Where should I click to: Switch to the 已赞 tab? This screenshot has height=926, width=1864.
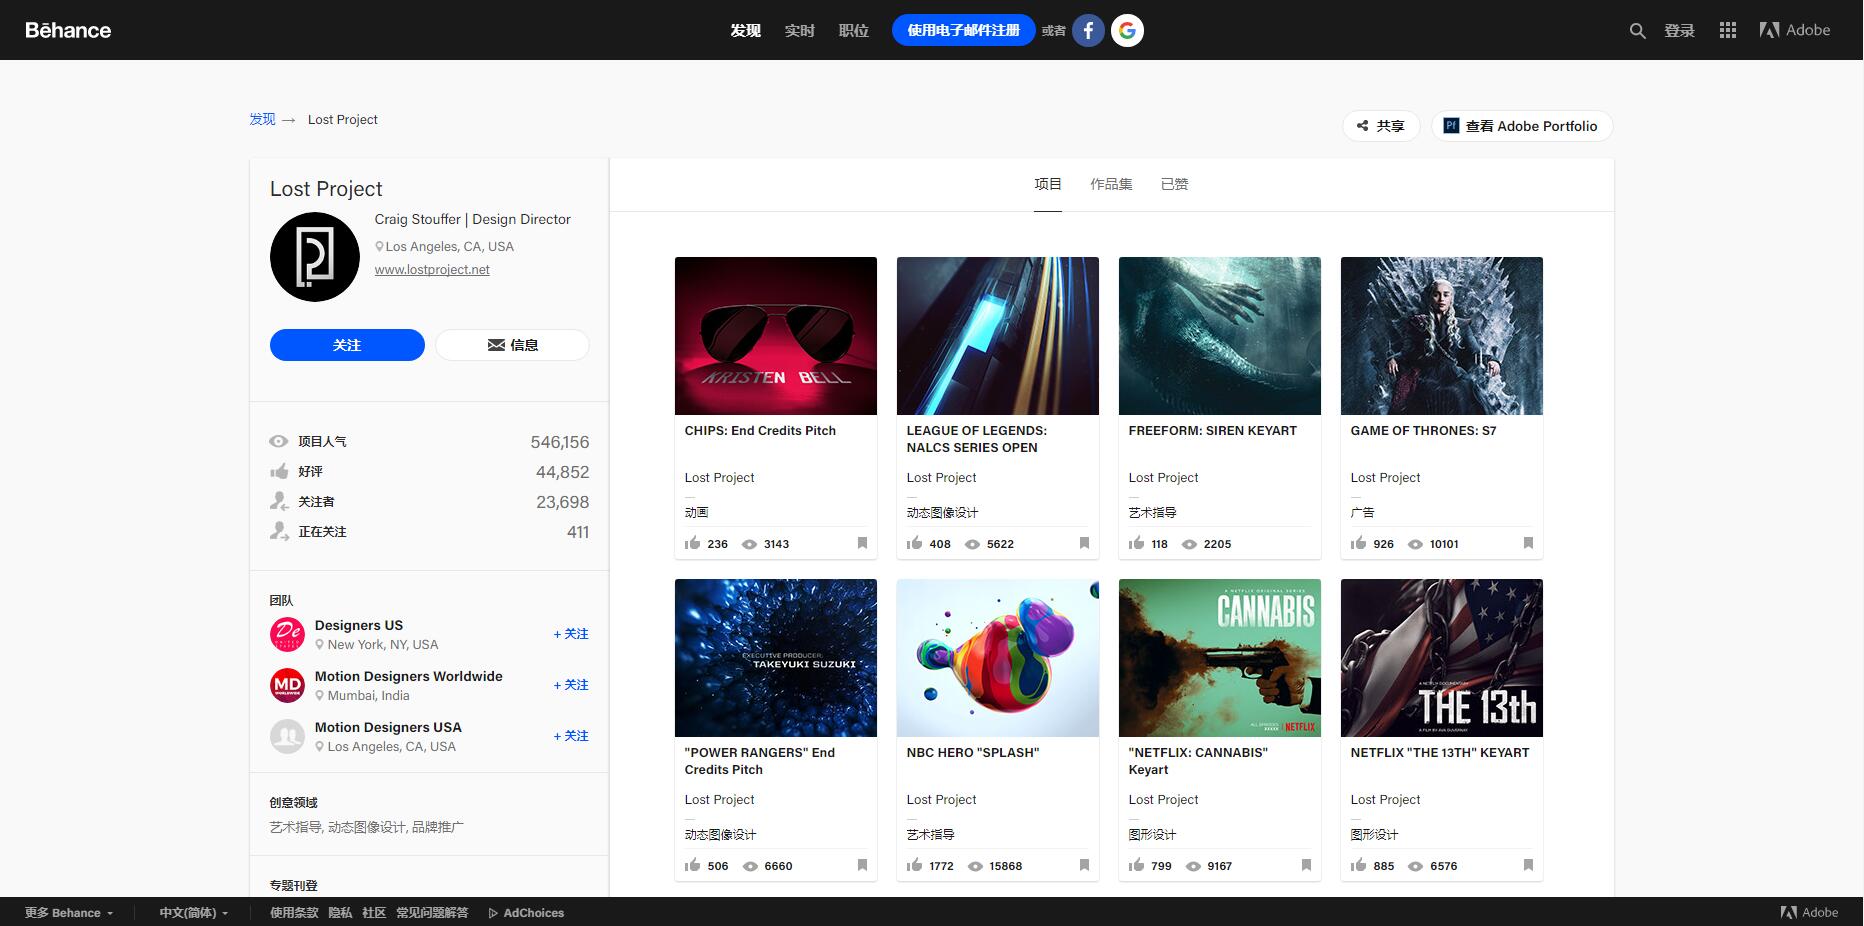pos(1175,184)
